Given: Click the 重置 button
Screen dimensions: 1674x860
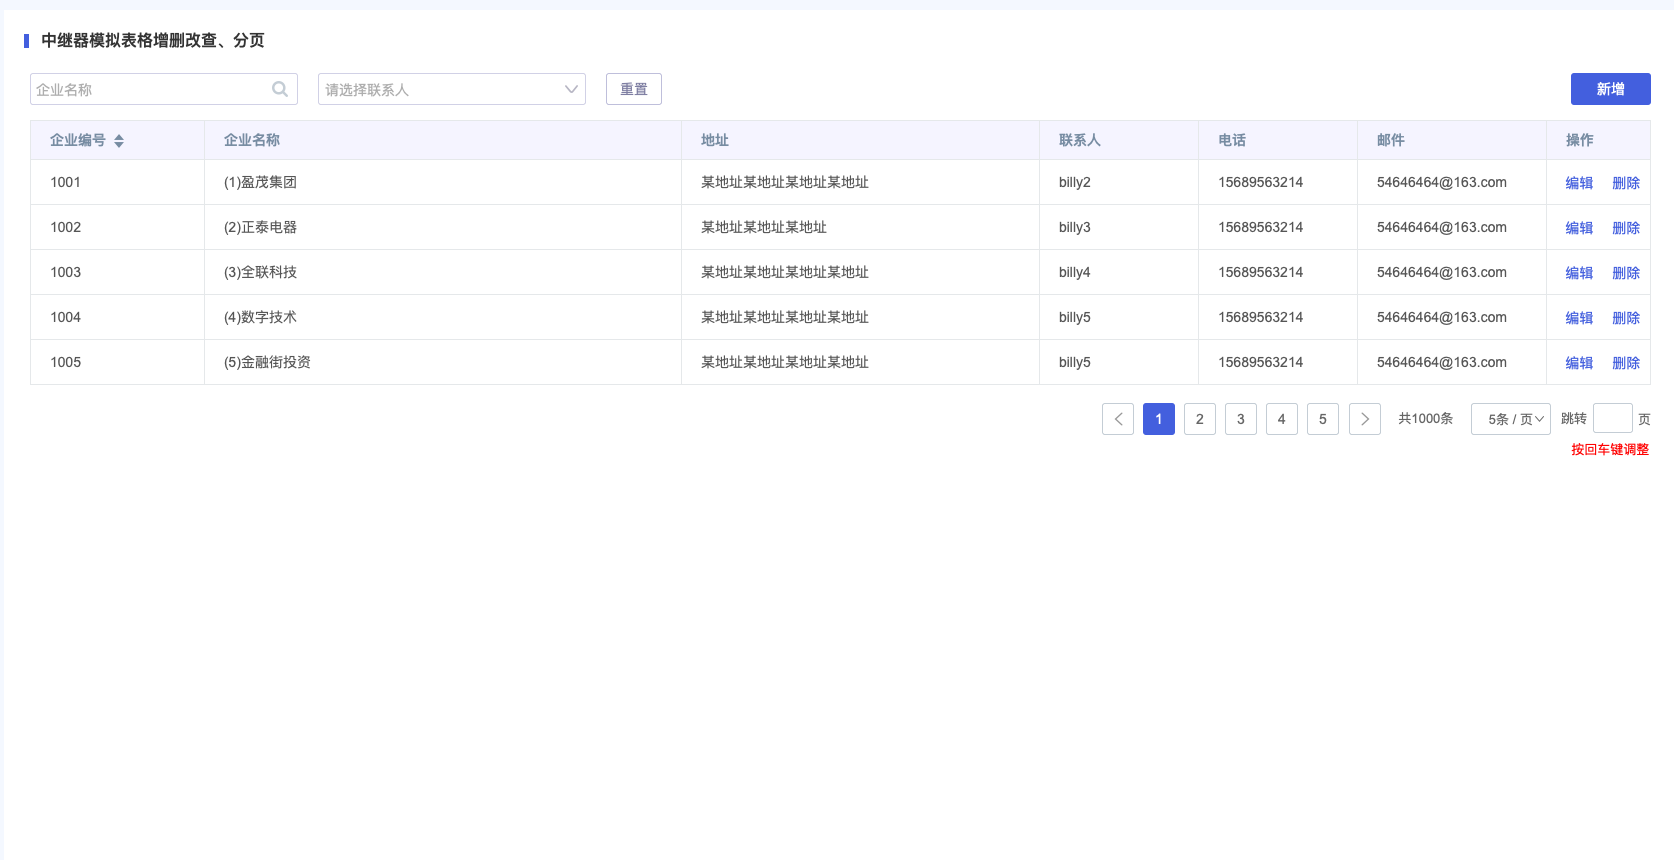Looking at the screenshot, I should click(634, 89).
